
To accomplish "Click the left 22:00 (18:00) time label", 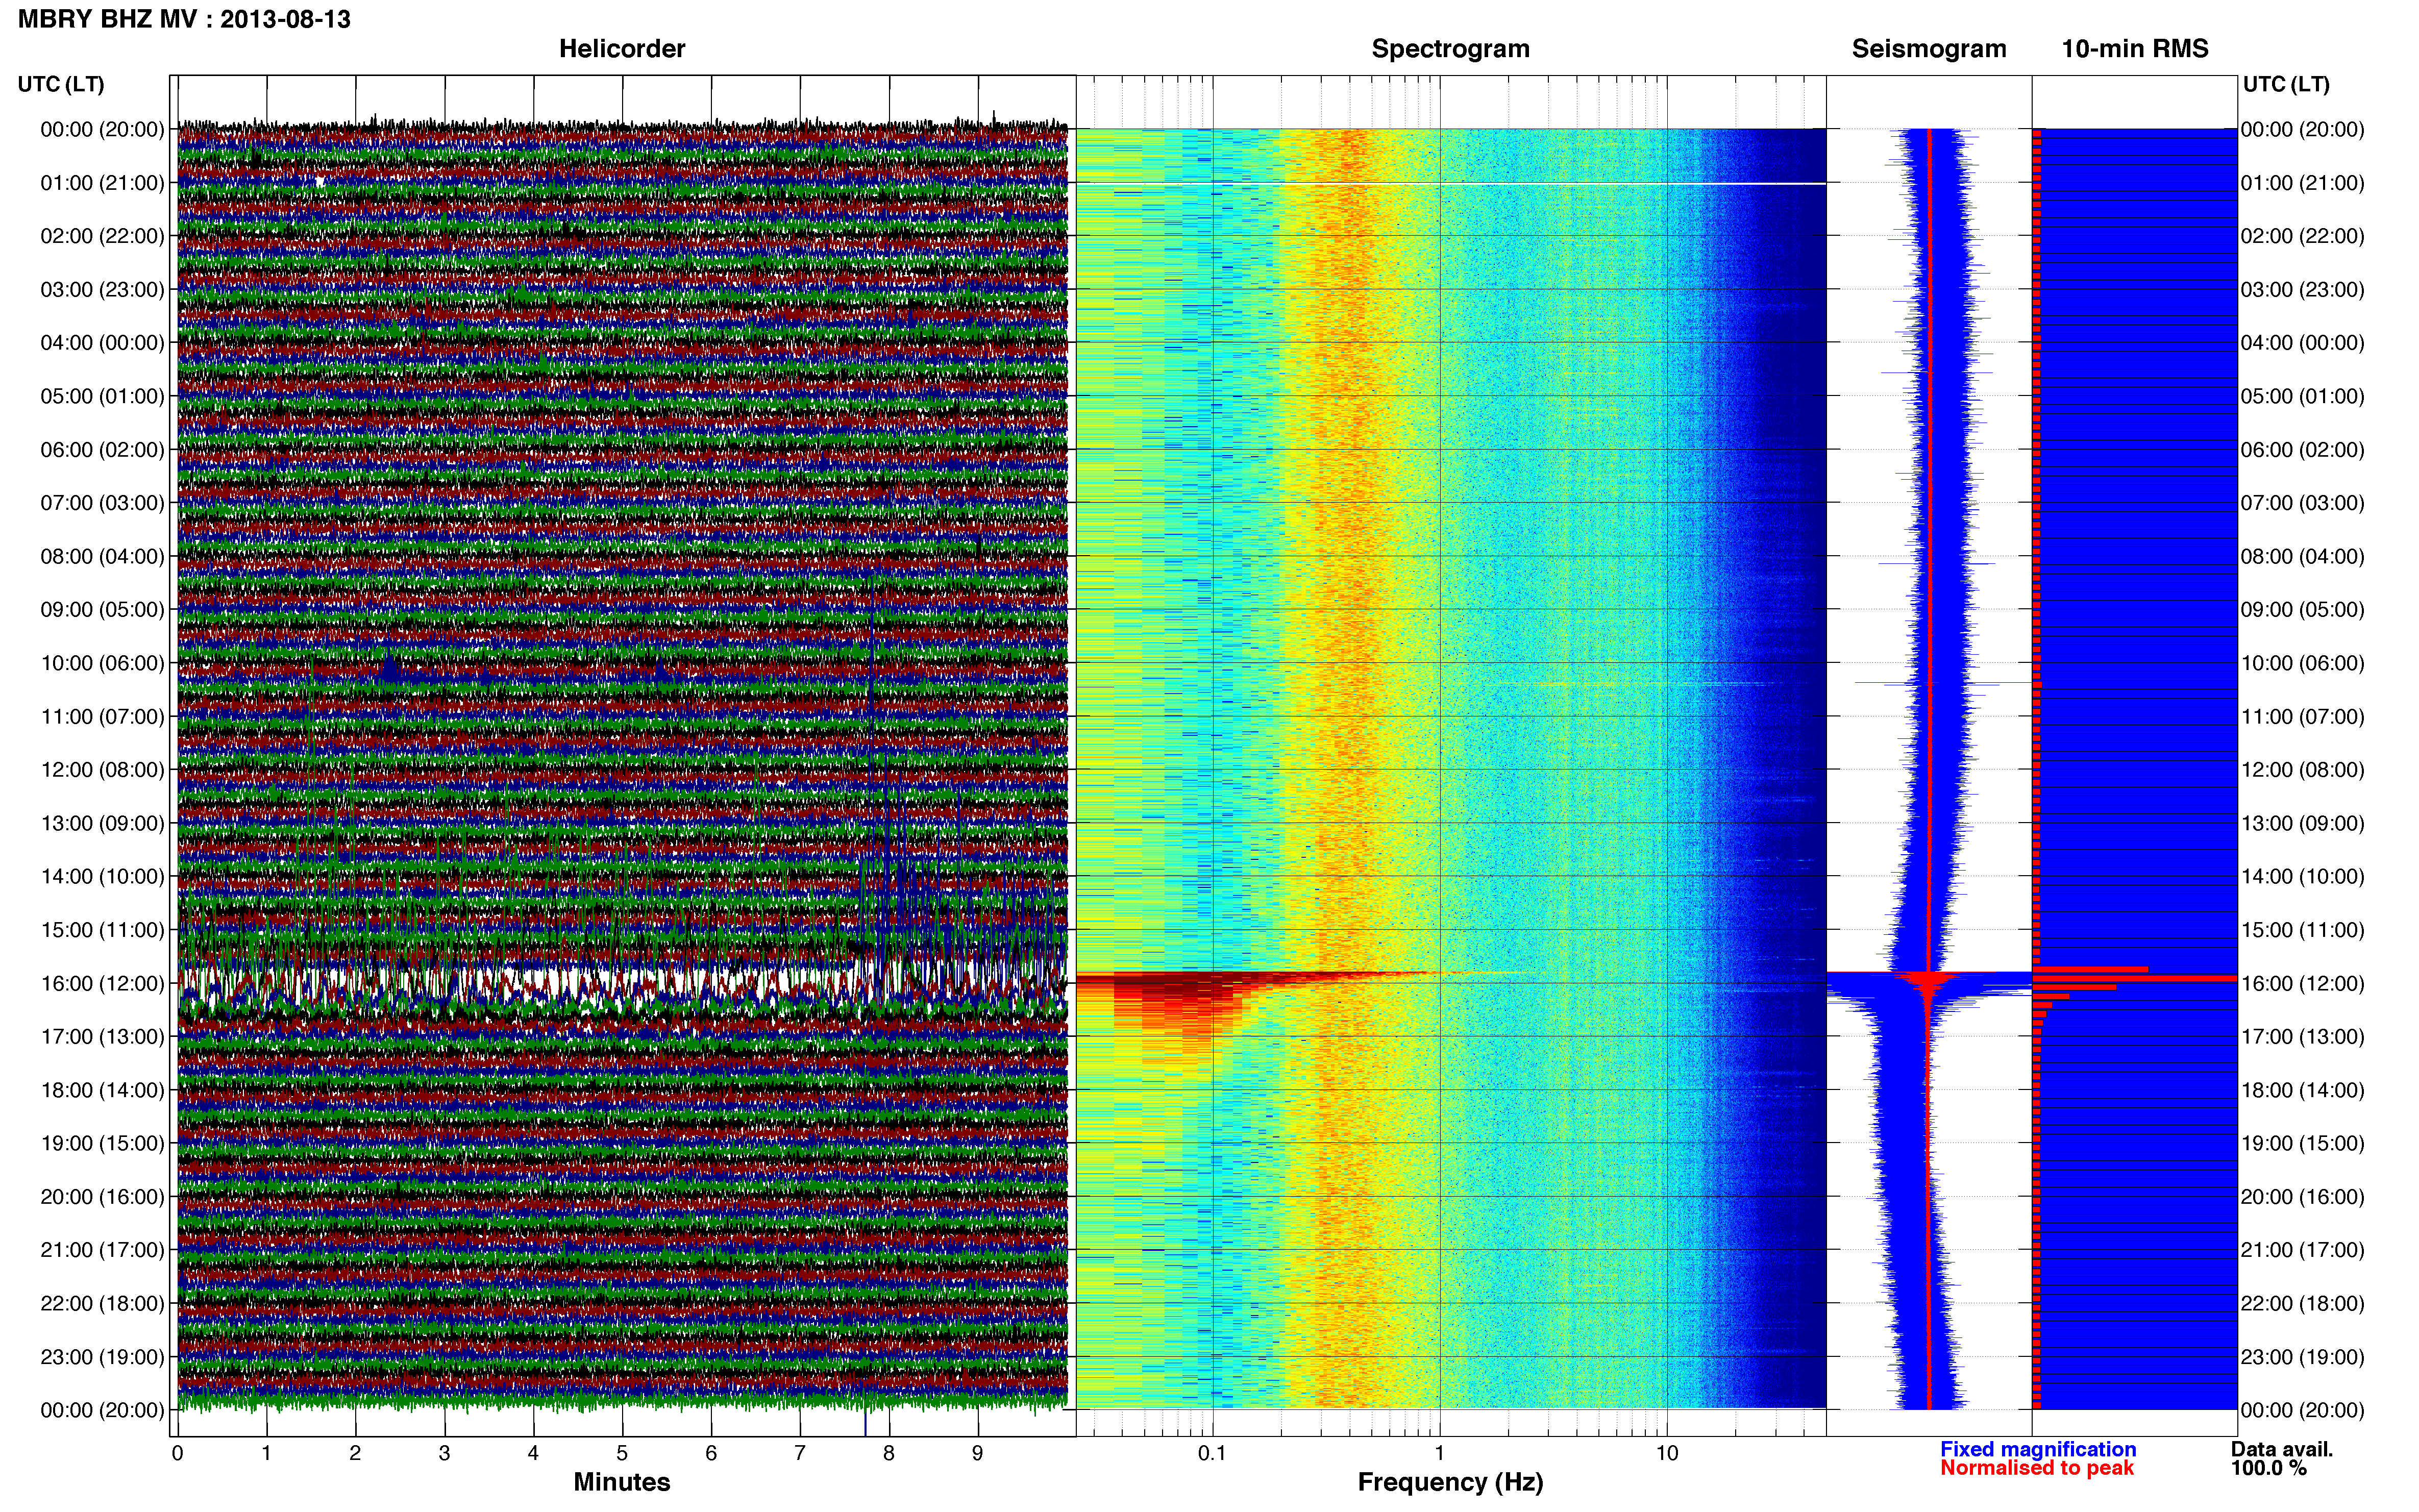I will 102,1304.
